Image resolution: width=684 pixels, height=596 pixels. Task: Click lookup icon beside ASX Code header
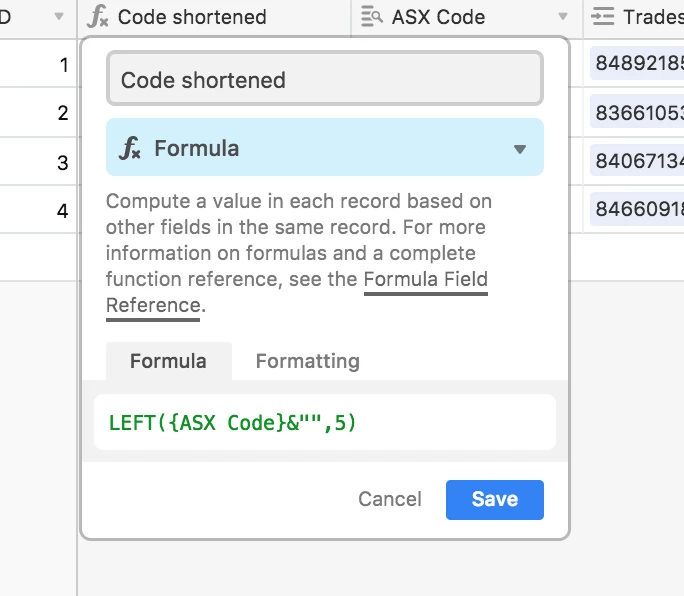click(x=372, y=17)
